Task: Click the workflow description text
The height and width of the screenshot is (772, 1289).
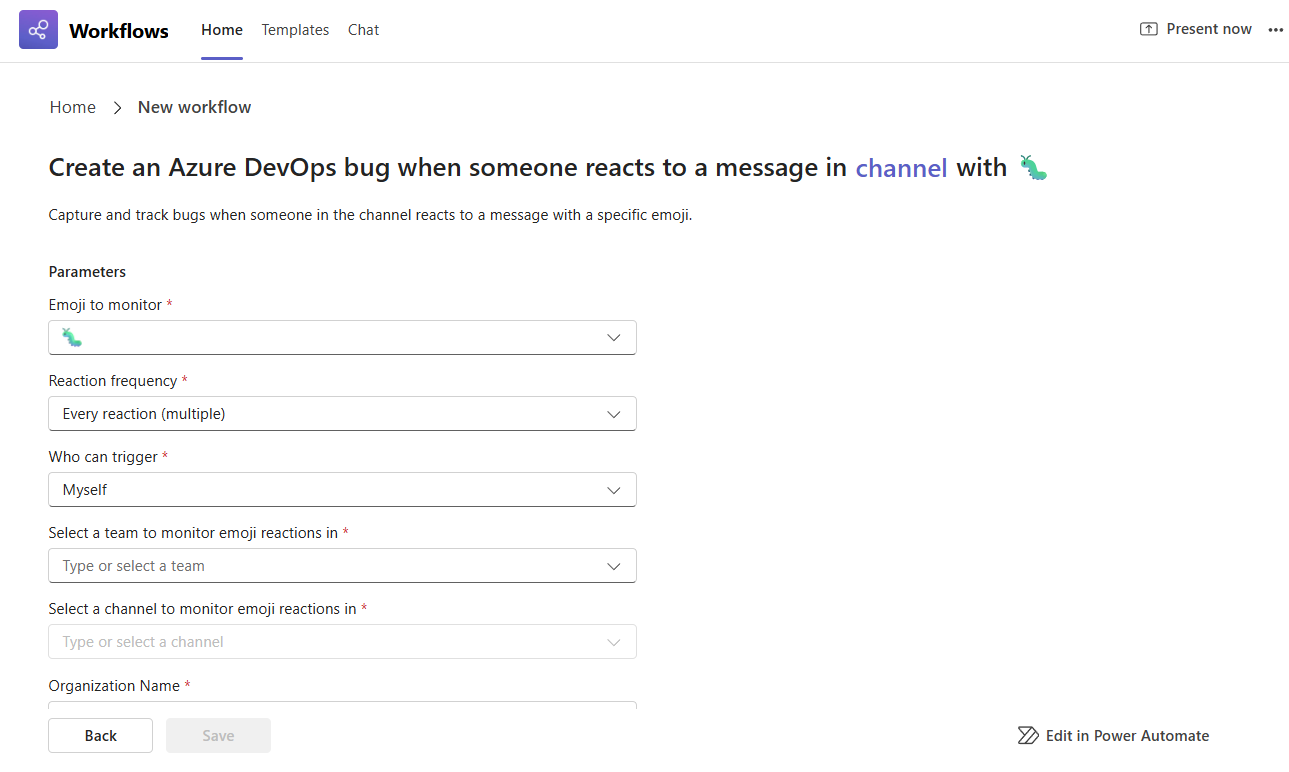Action: pyautogui.click(x=370, y=215)
